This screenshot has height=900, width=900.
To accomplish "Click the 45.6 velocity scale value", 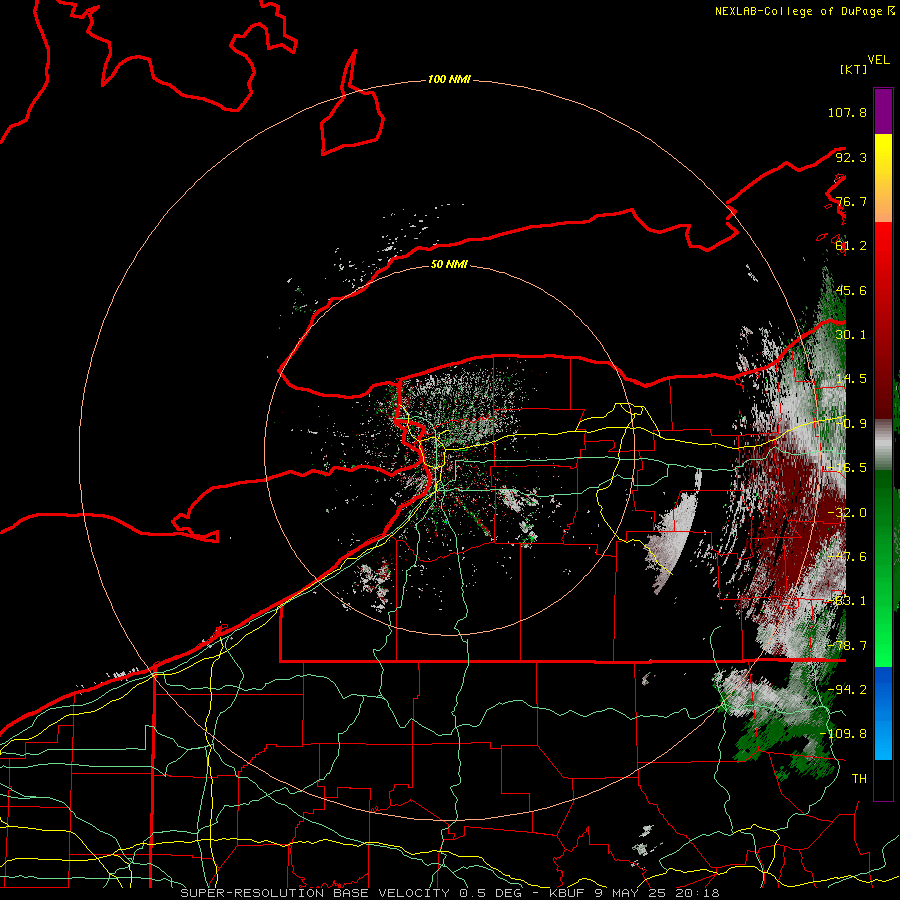I will coord(851,290).
